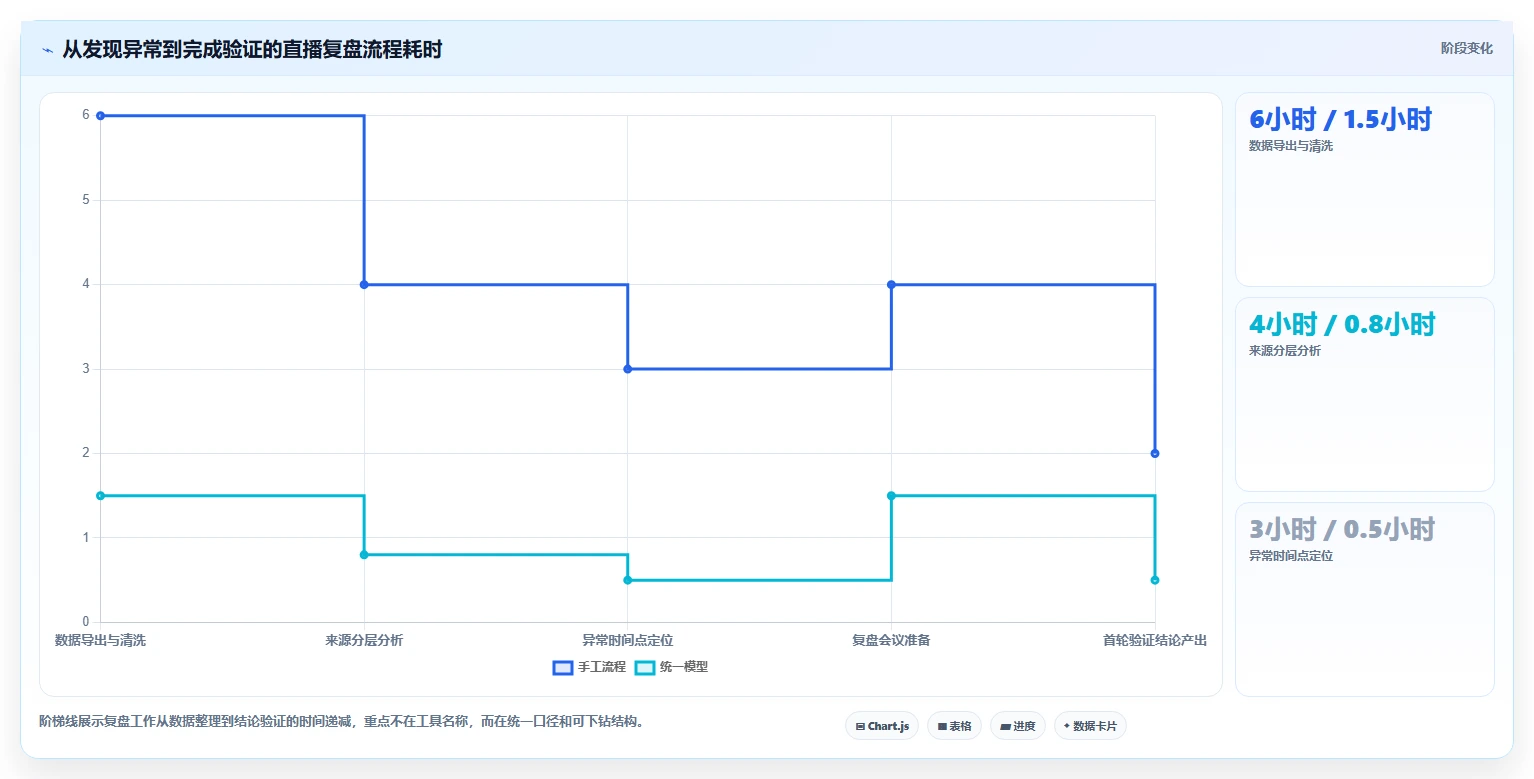Click the lightning icon beside the chart title
The image size is (1534, 779).
(47, 50)
